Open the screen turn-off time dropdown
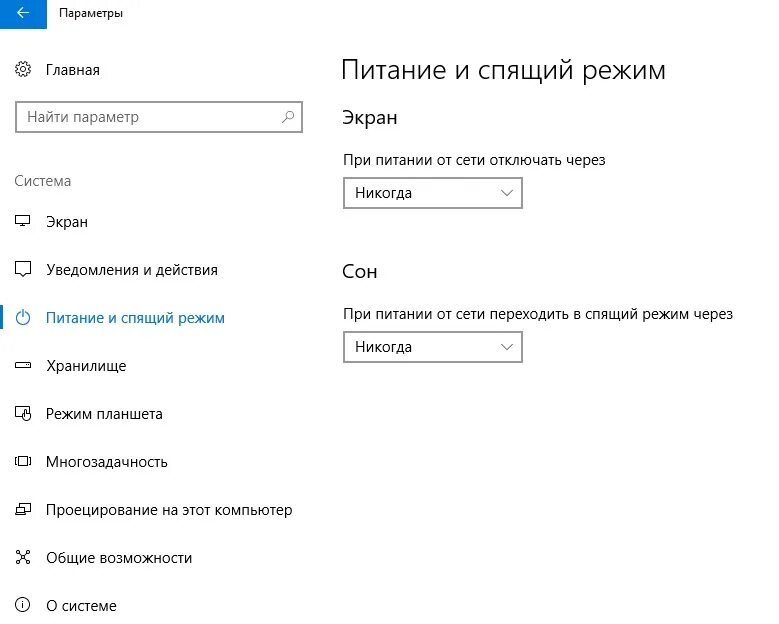 [432, 193]
